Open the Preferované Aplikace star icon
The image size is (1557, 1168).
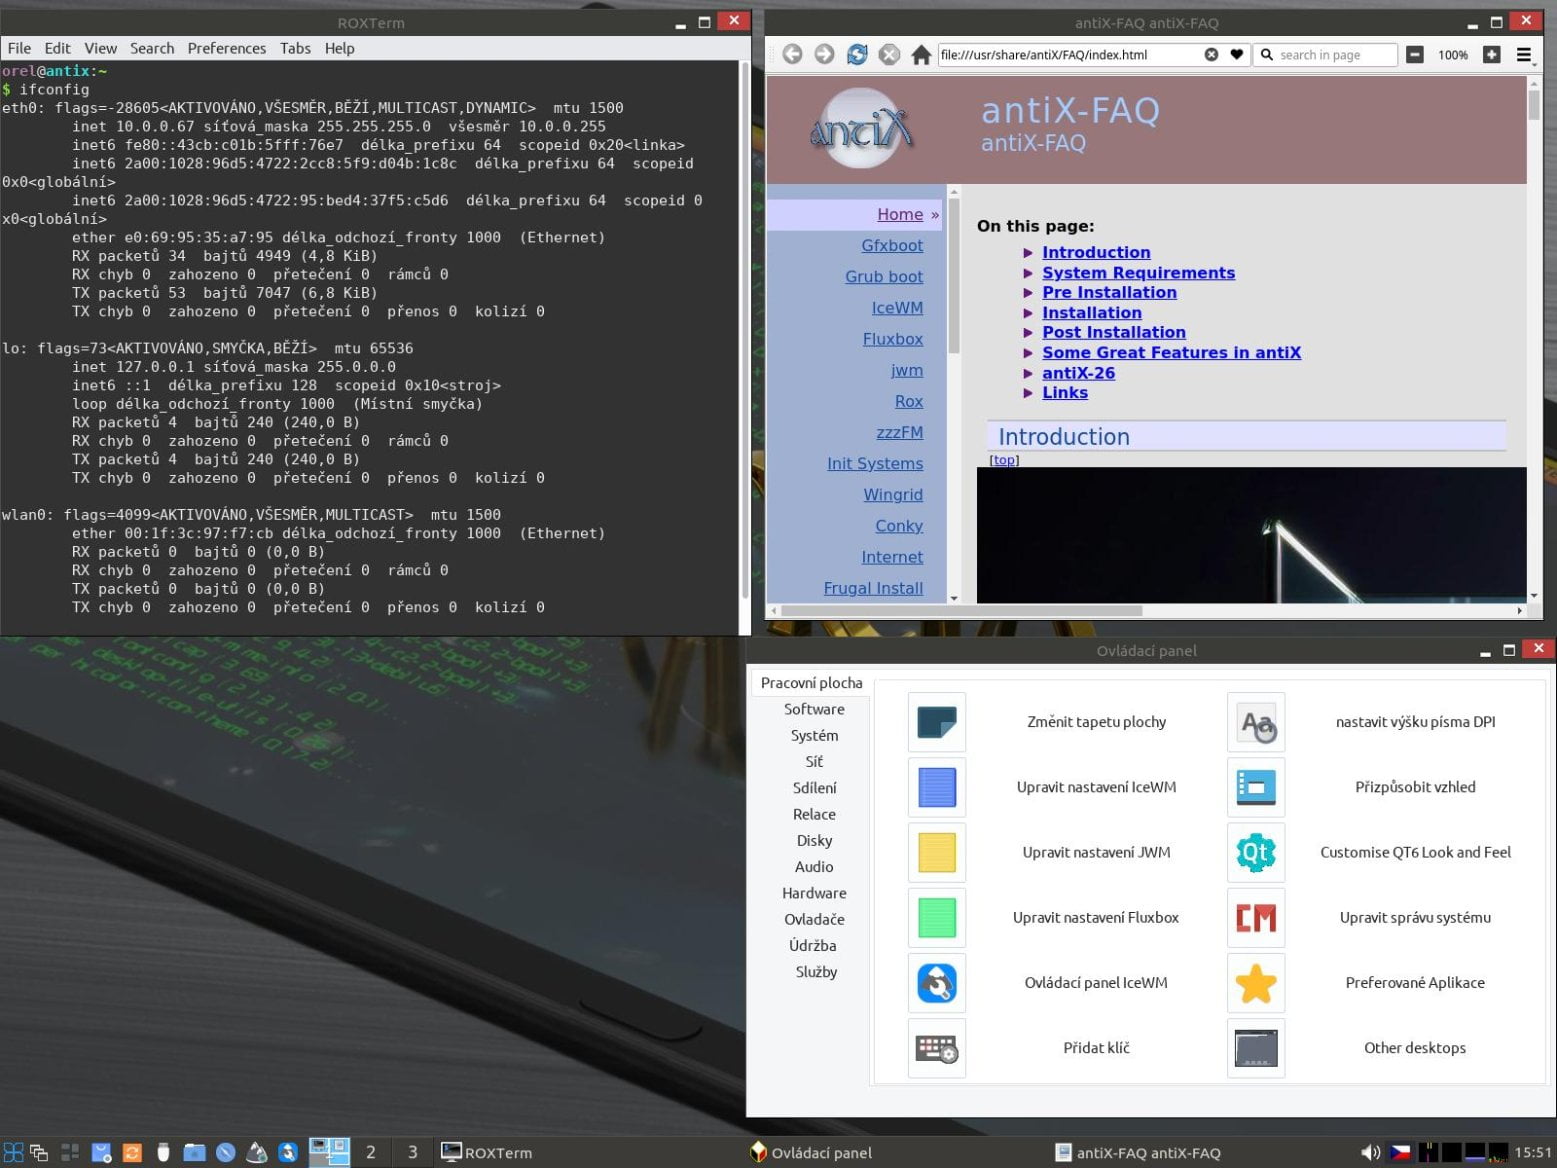coord(1256,983)
